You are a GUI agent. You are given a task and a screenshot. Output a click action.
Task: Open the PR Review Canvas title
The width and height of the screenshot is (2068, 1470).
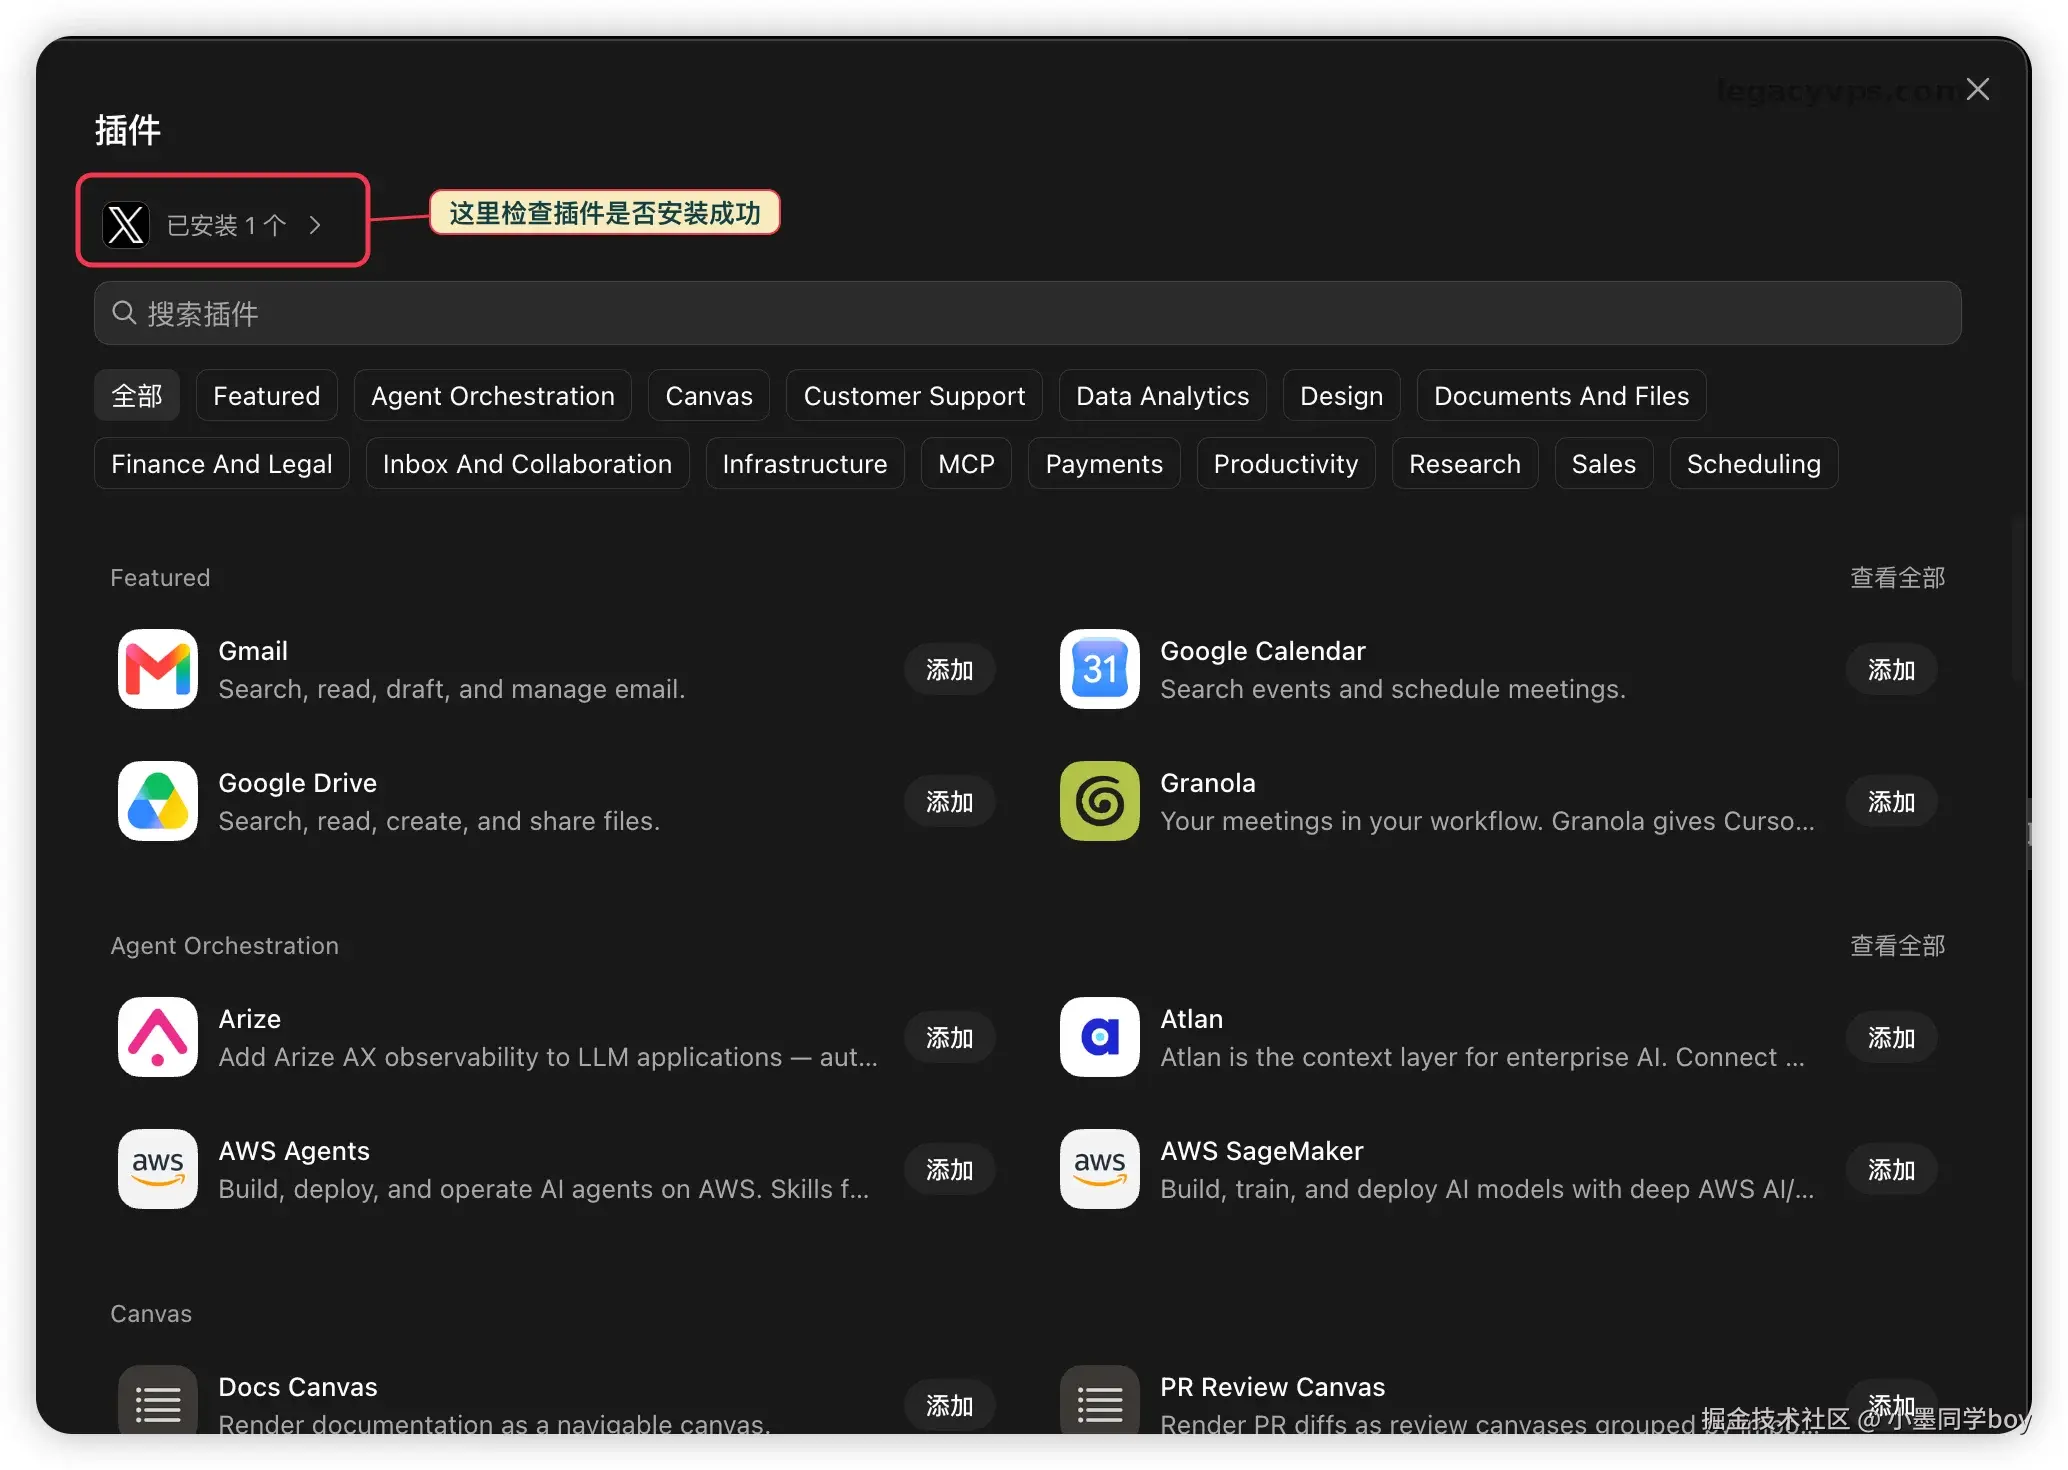(x=1273, y=1387)
